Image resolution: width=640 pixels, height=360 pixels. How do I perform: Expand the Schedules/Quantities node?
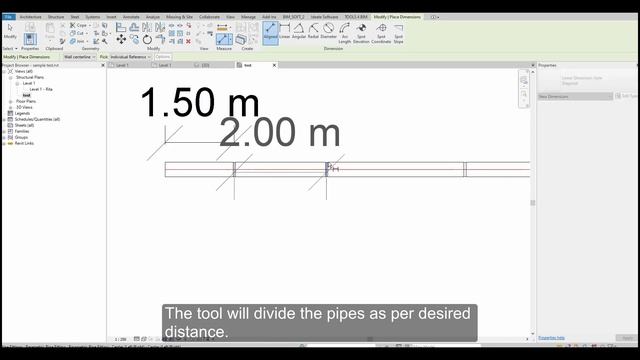point(4,120)
